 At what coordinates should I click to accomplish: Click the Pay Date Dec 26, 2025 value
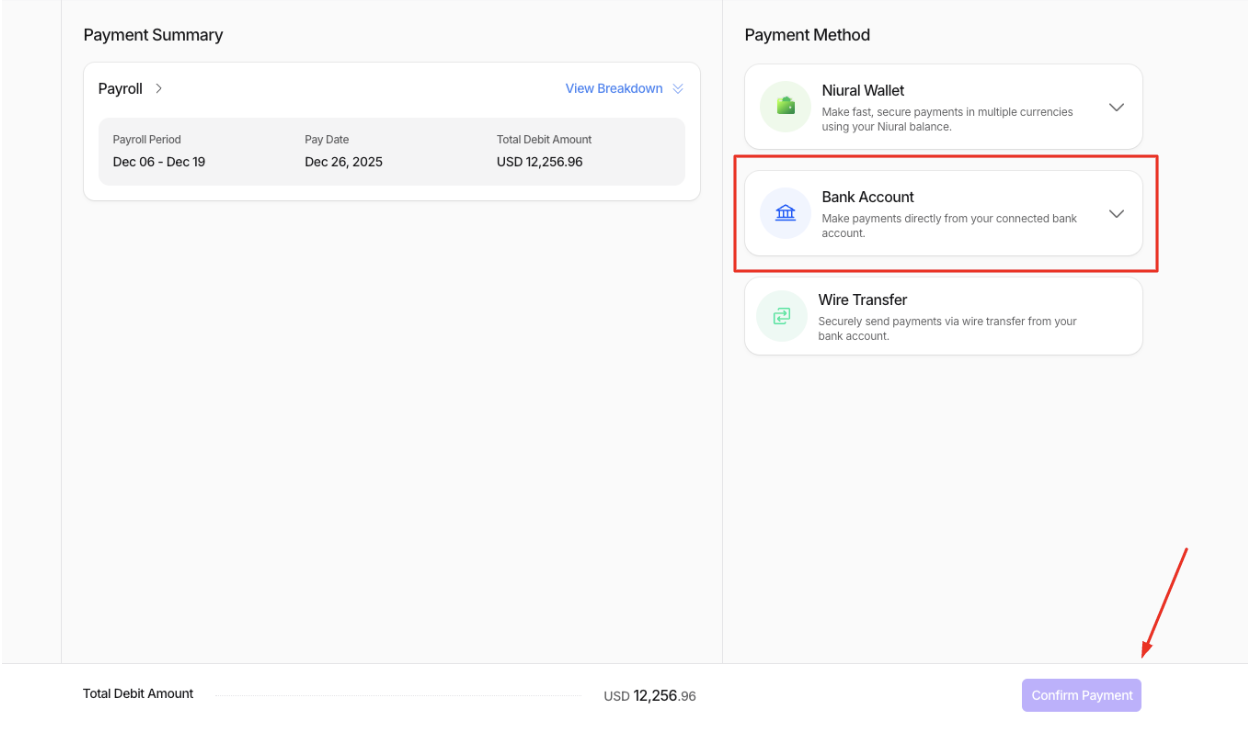coord(343,162)
